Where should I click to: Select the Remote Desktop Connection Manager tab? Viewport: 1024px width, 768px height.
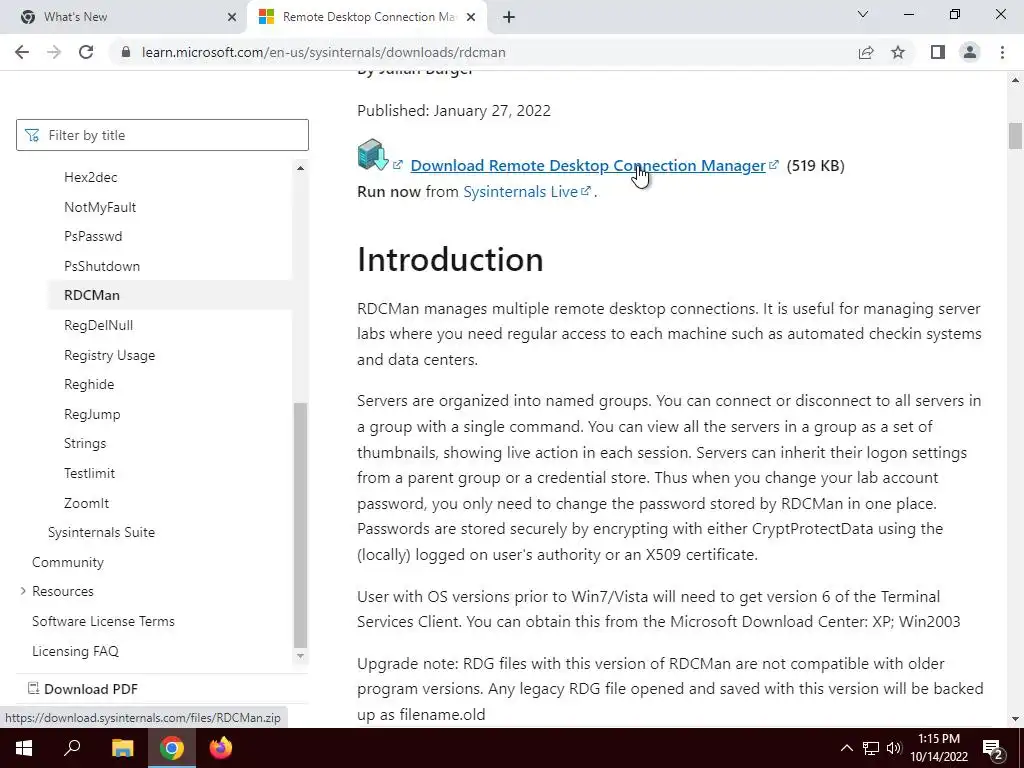pos(369,17)
